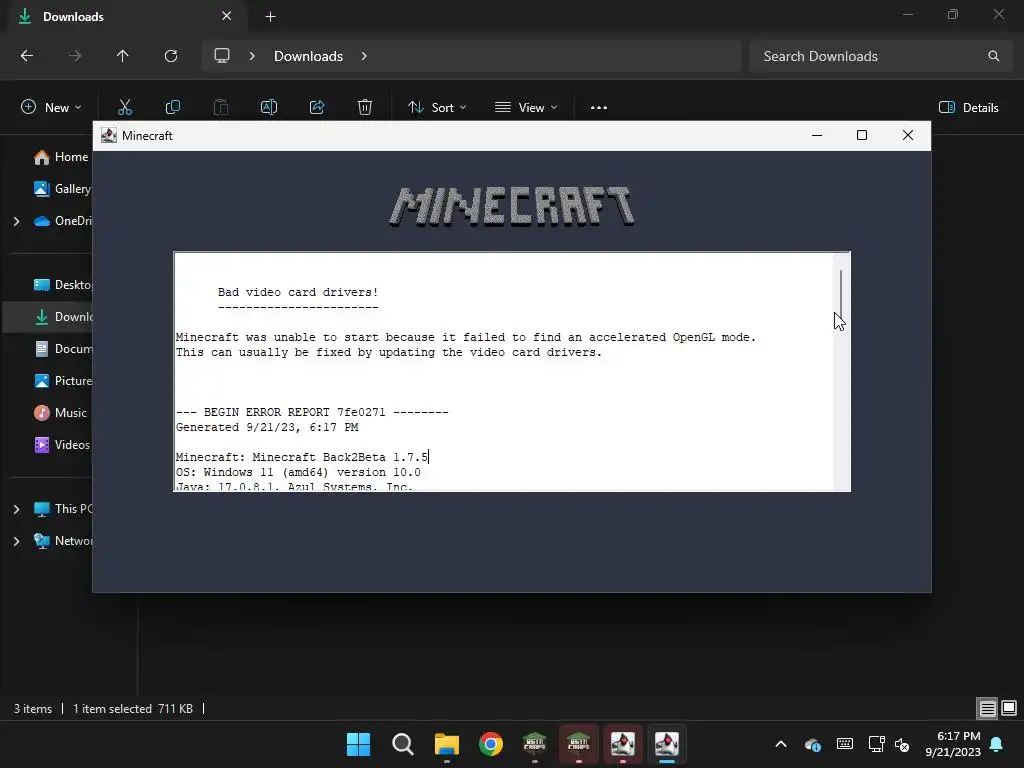Click the Paste icon in toolbar
This screenshot has height=768, width=1024.
[221, 107]
